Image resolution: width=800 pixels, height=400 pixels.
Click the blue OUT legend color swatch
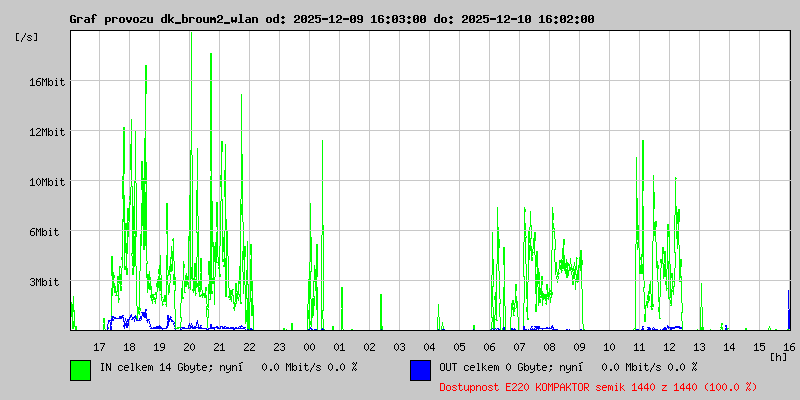[x=420, y=370]
